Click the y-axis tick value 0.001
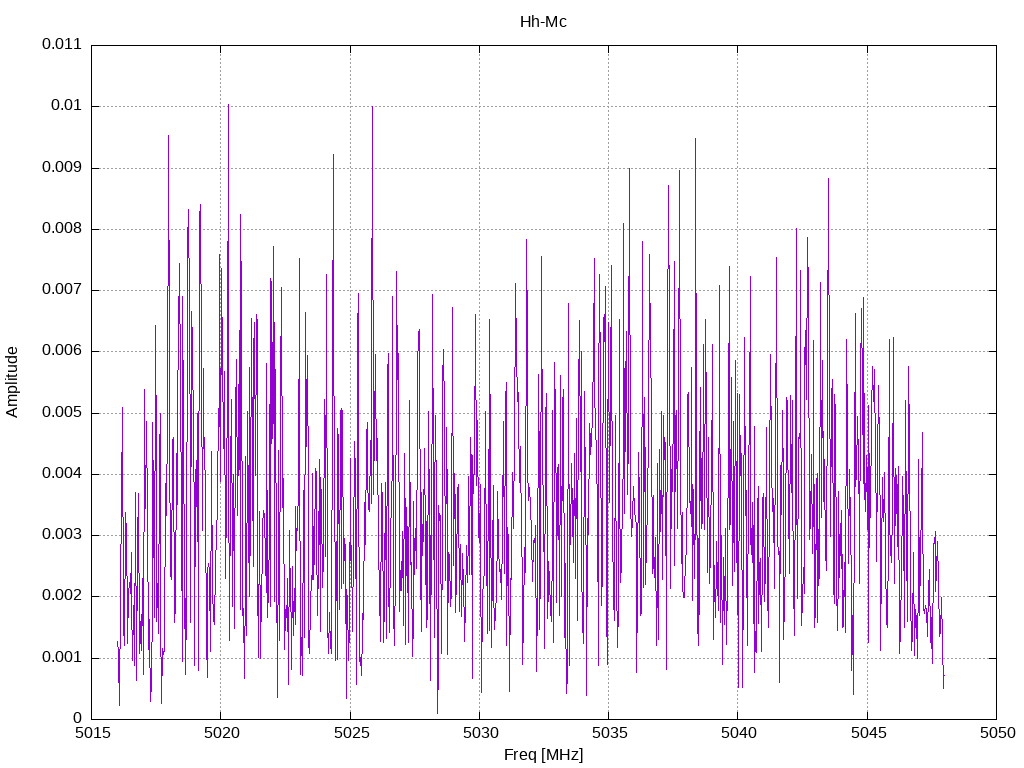 [x=62, y=657]
